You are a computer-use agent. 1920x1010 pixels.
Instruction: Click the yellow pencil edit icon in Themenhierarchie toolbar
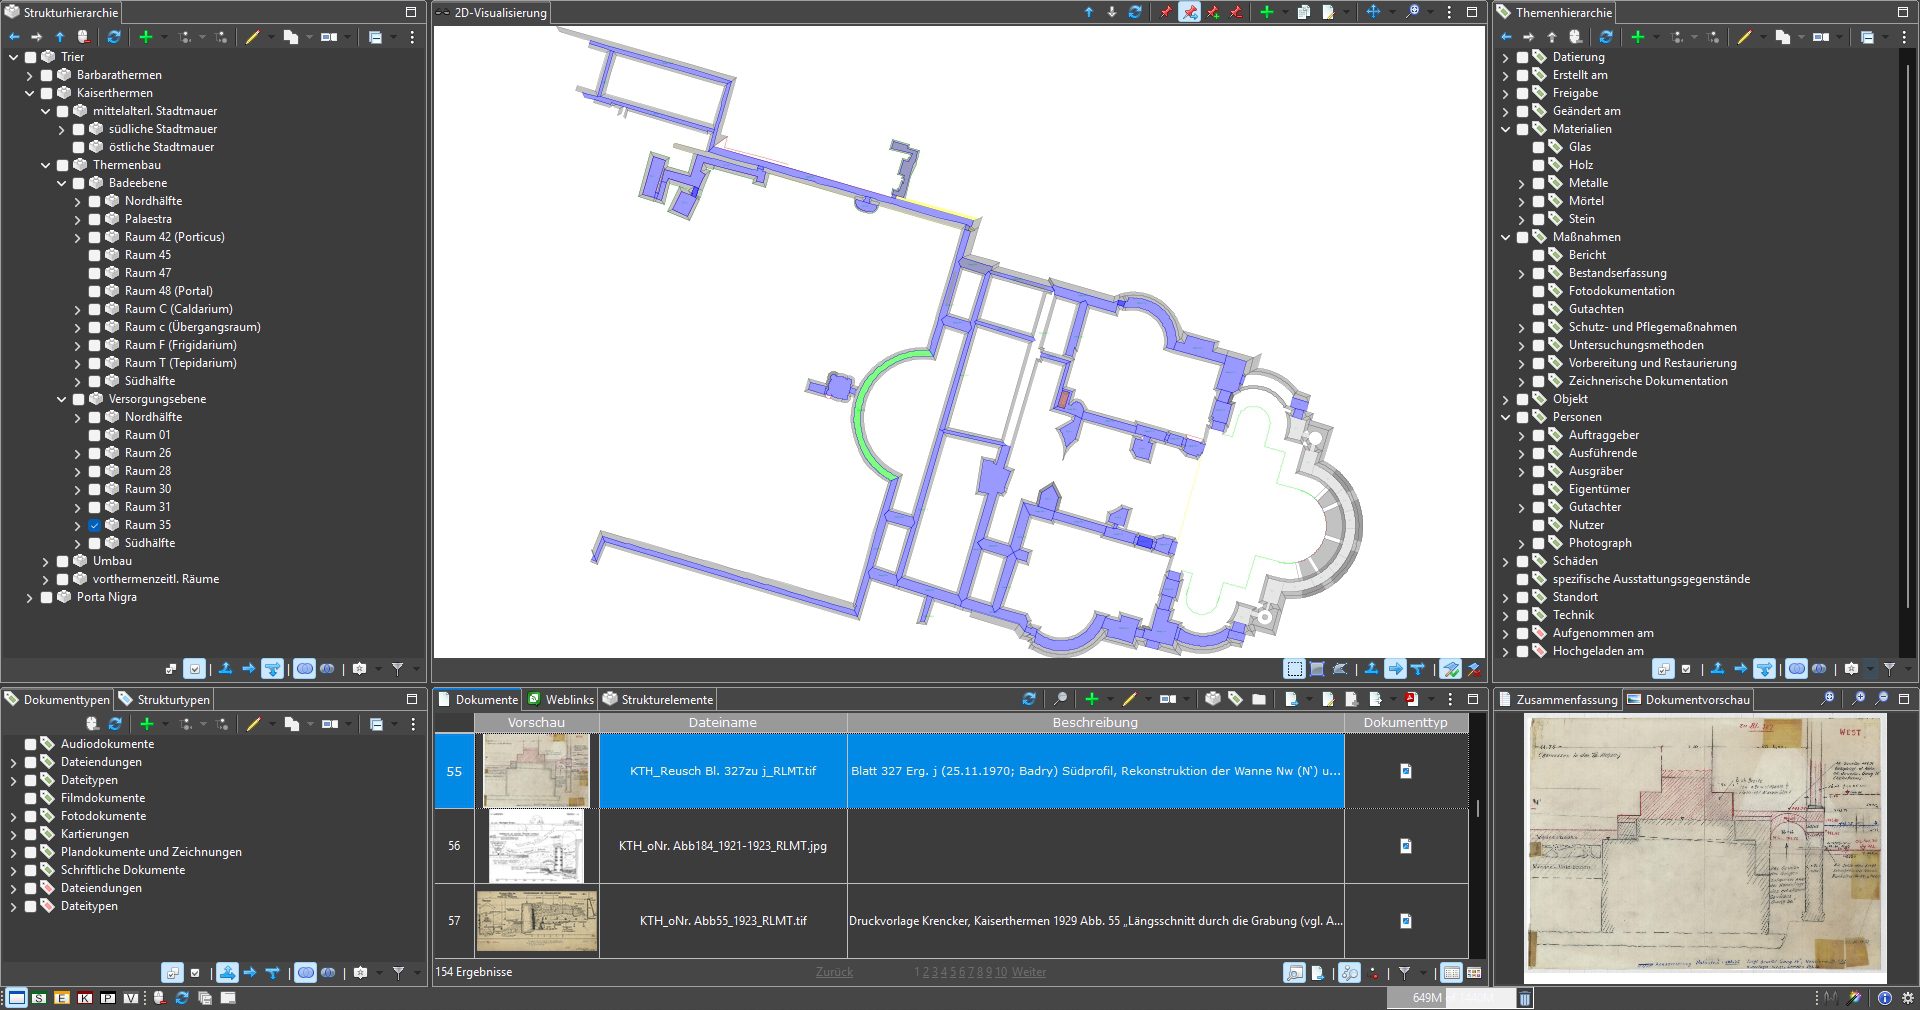pos(1744,37)
